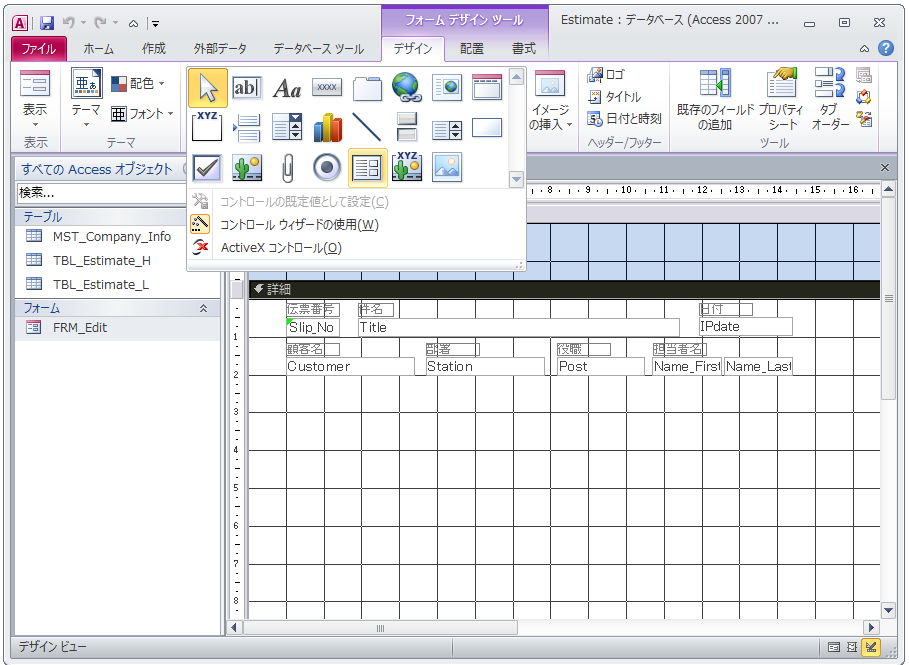This screenshot has height=665, width=909.
Task: Choose the command Button (xxxx) control
Action: click(327, 88)
